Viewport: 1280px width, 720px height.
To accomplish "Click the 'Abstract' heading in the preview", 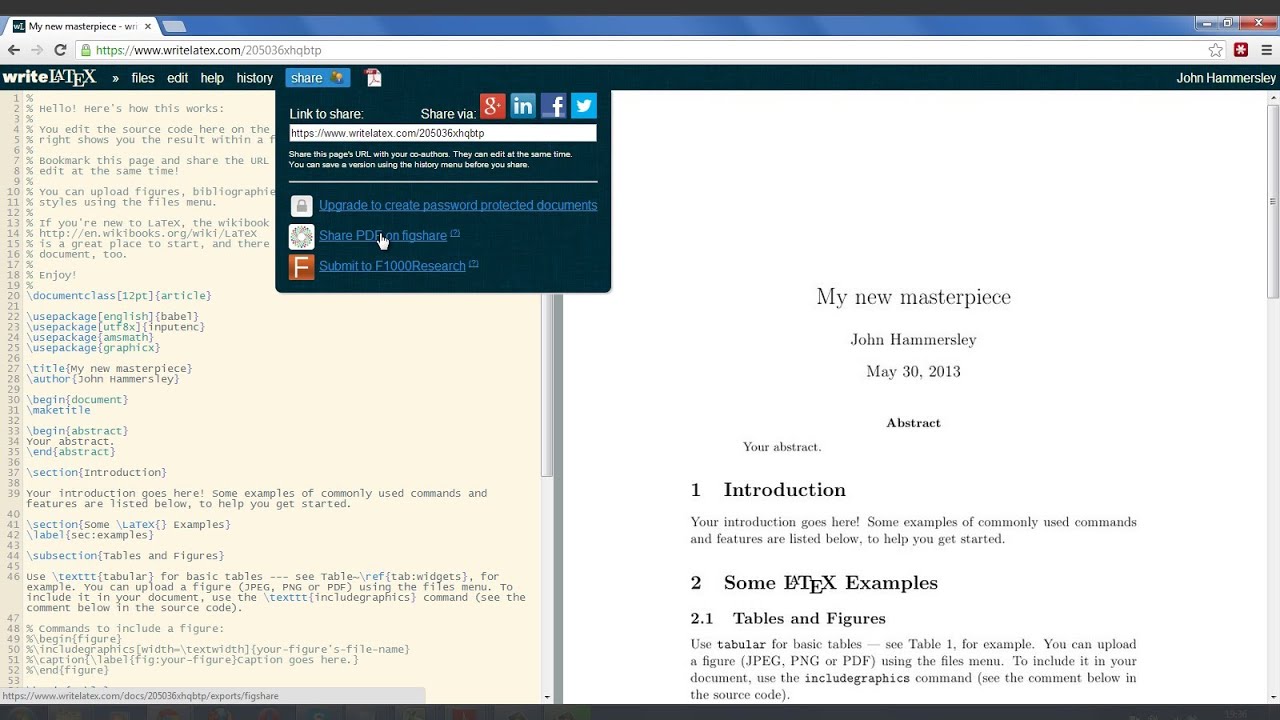I will tap(913, 423).
